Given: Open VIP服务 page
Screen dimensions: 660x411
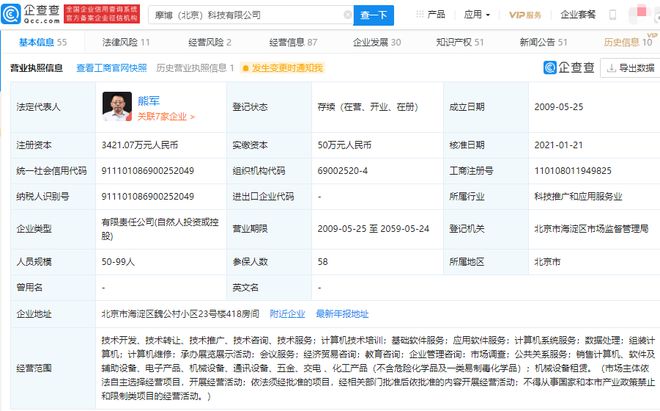Looking at the screenshot, I should coord(525,15).
